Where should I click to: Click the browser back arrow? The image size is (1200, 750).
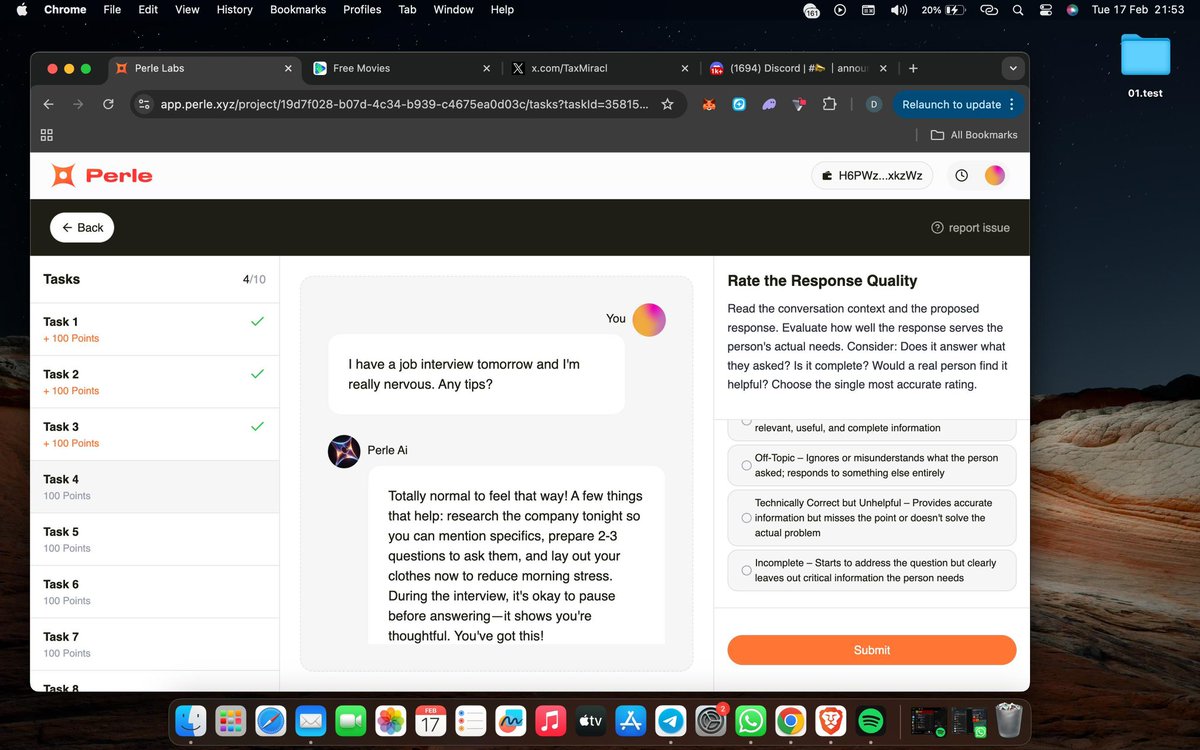[48, 104]
